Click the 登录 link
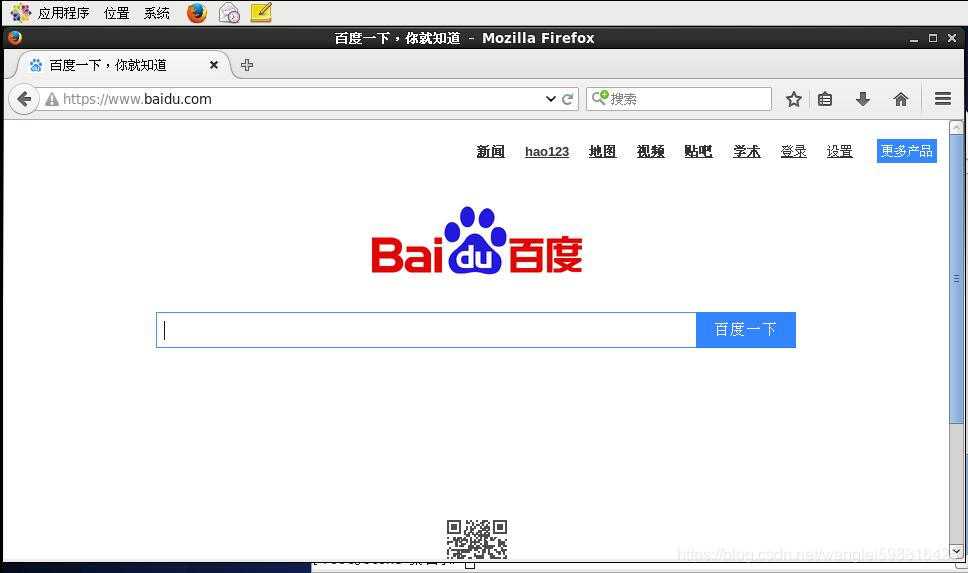 (793, 151)
